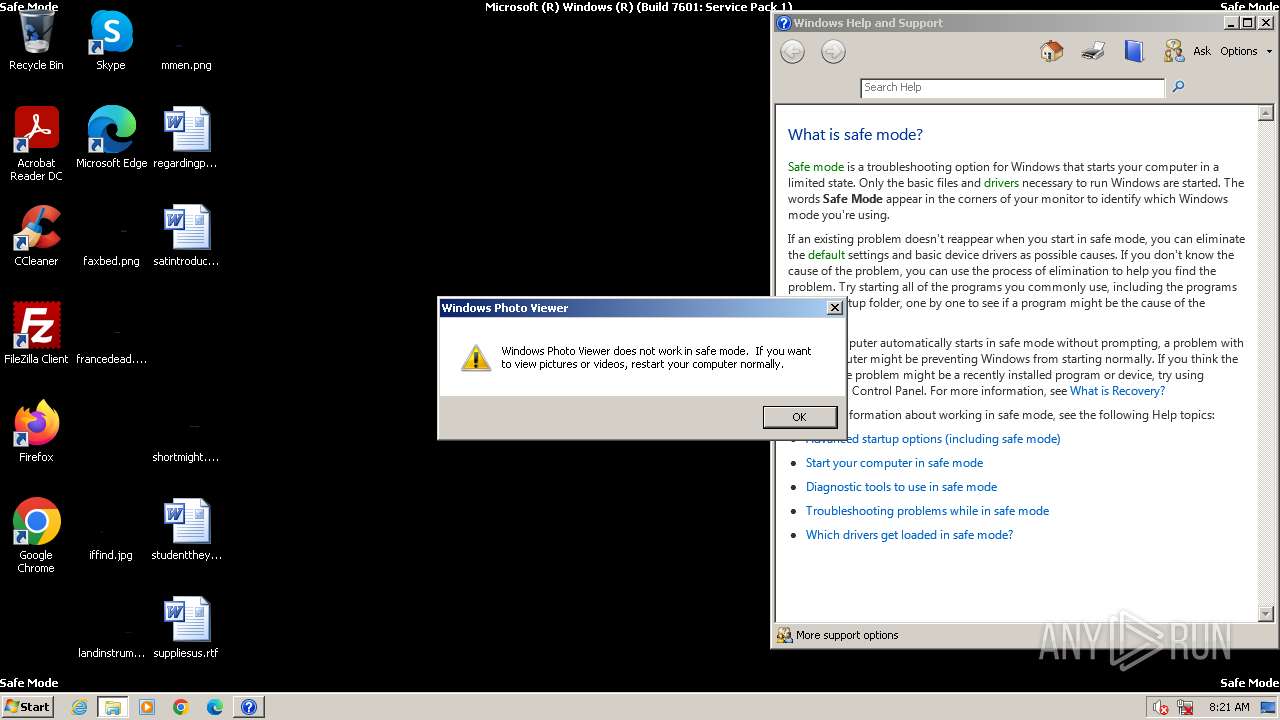The image size is (1280, 720).
Task: Open 'Diagnostic tools to use in safe mode'
Action: (901, 487)
